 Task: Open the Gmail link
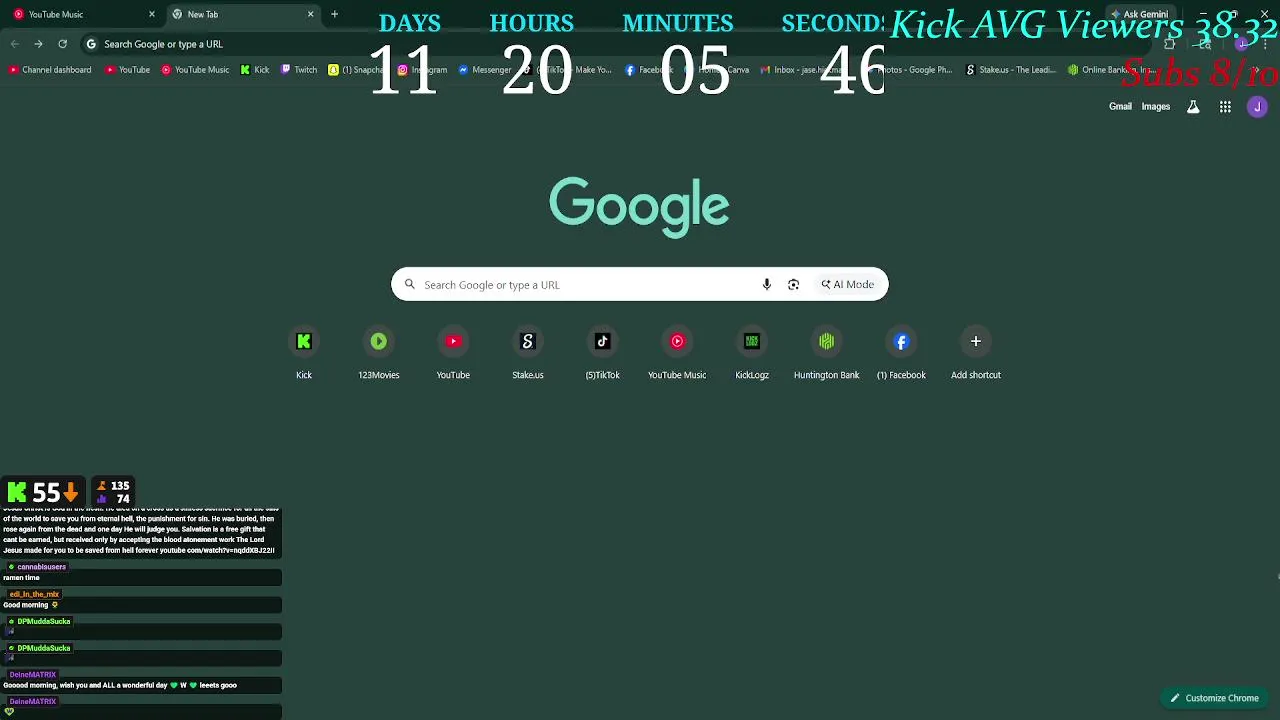pos(1120,107)
